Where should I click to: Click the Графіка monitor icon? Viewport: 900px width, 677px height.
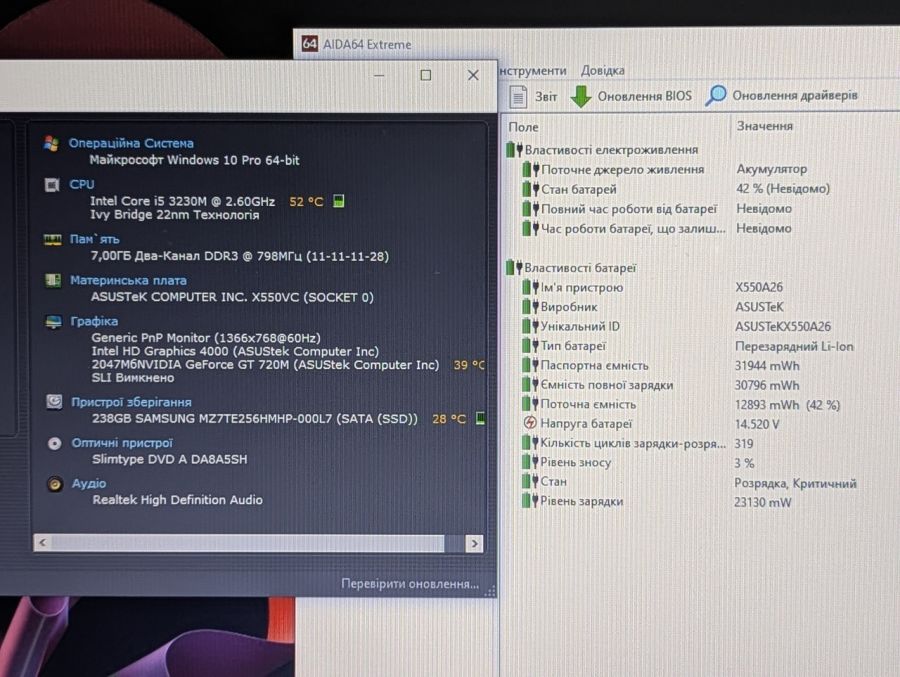53,322
